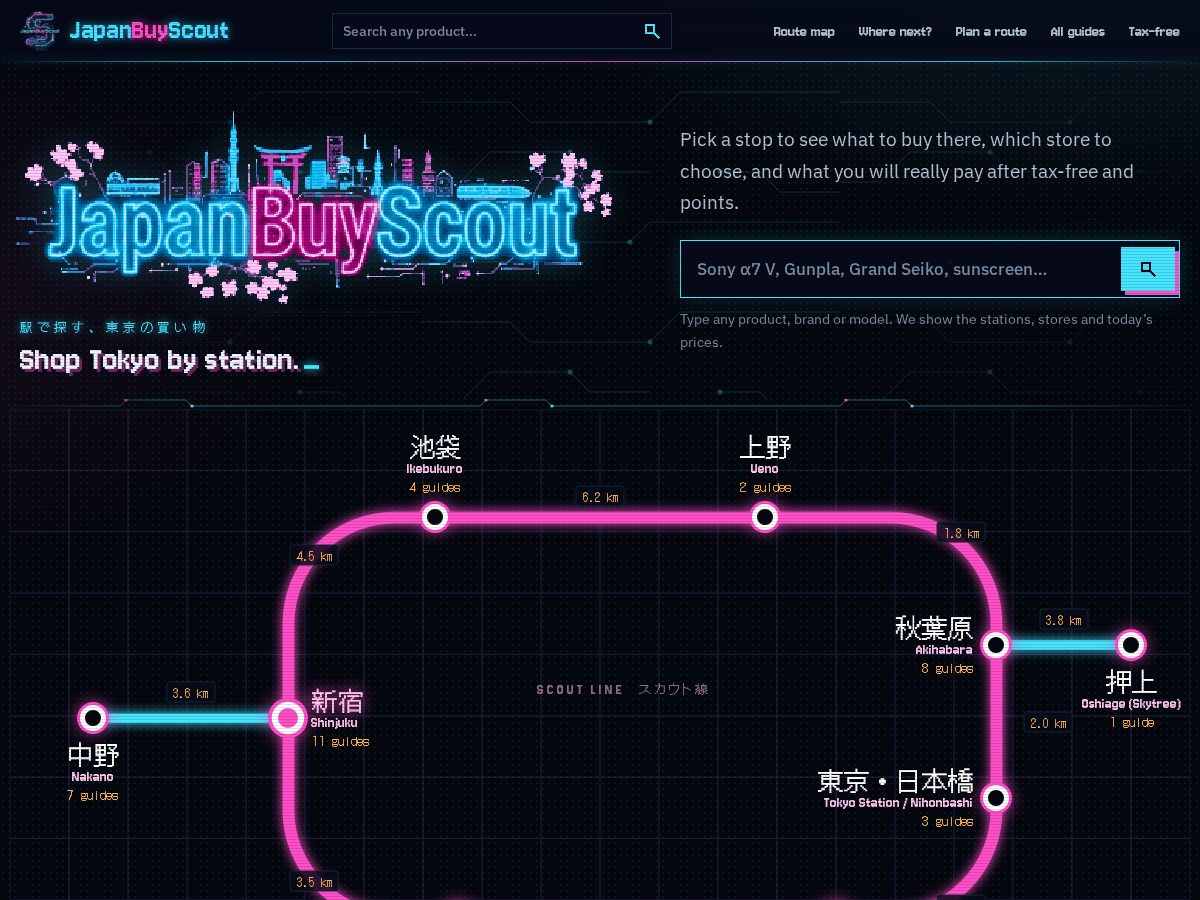Viewport: 1200px width, 900px height.
Task: Select the Shinjuku station dot
Action: click(x=288, y=717)
